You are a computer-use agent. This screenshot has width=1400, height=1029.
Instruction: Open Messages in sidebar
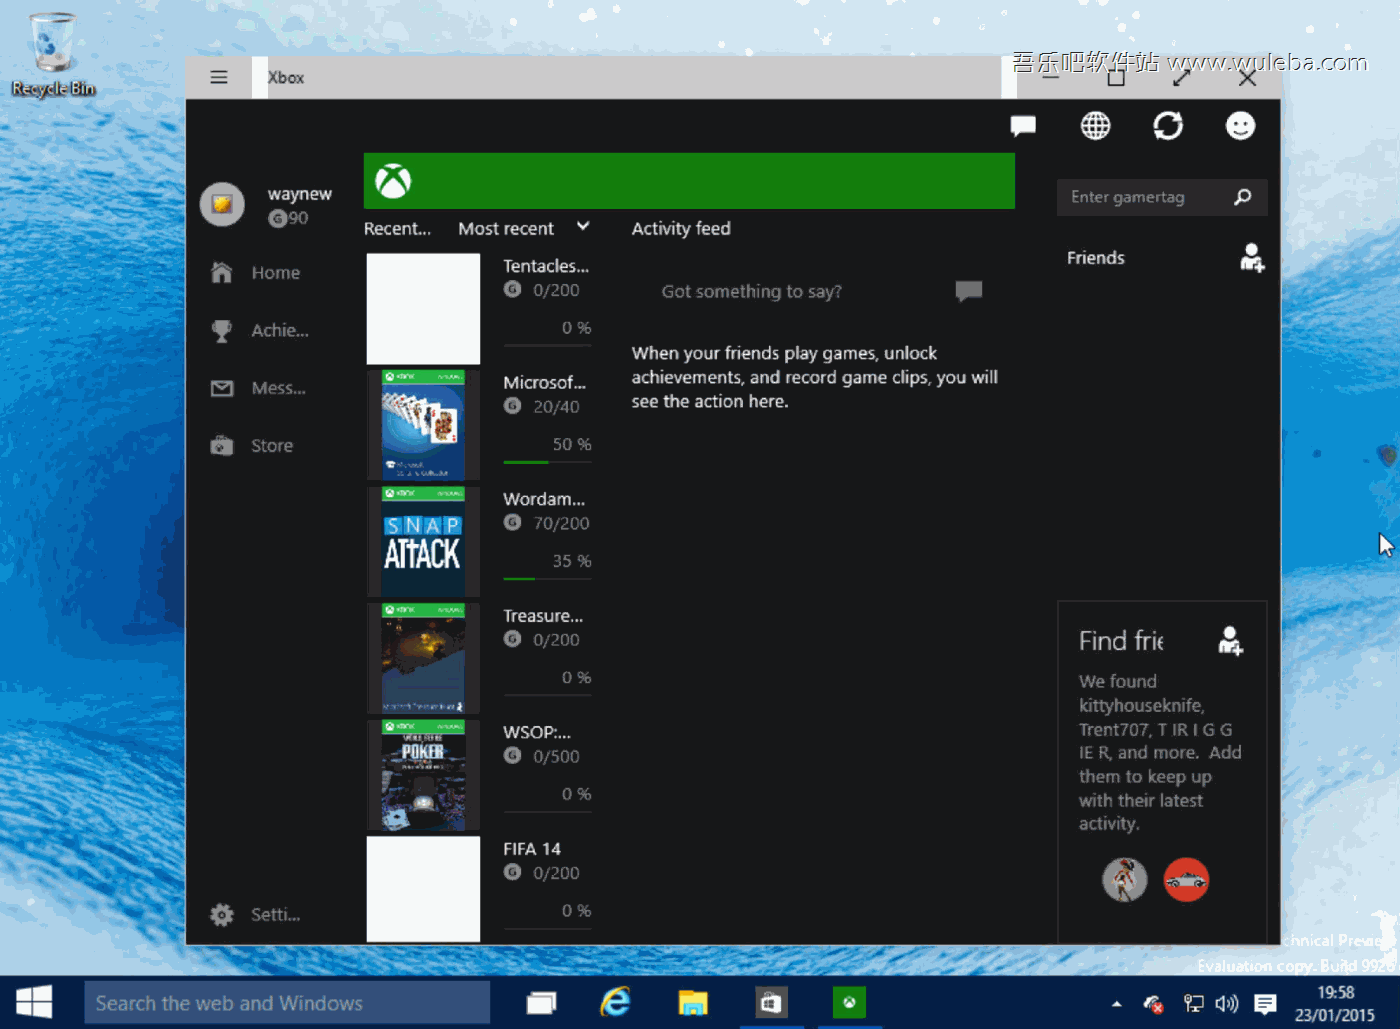[x=258, y=388]
